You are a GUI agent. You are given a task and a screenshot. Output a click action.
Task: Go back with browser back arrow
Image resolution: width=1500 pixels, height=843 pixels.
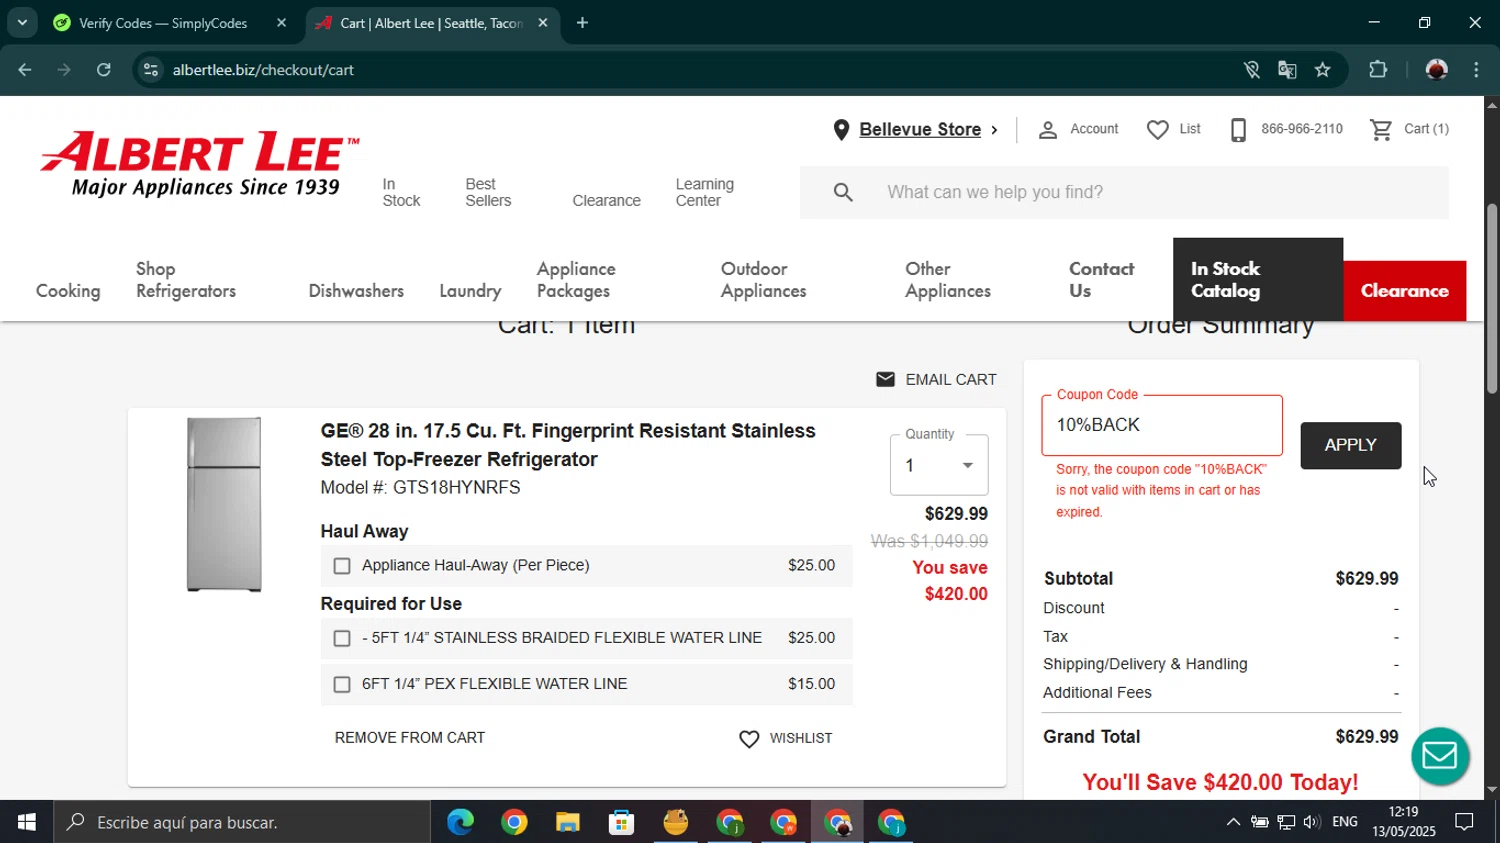[x=25, y=69]
